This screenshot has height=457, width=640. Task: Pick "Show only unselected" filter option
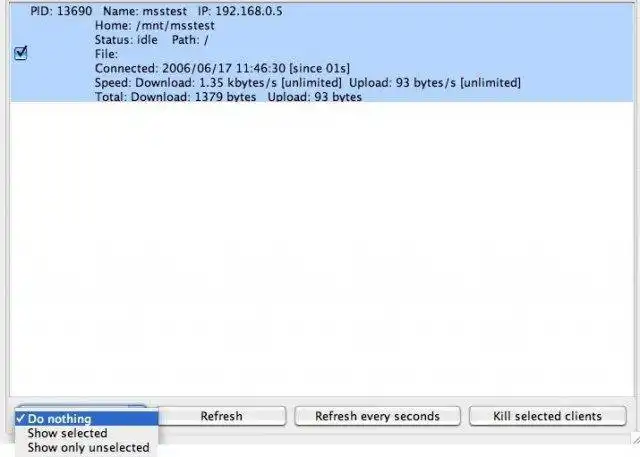(87, 447)
